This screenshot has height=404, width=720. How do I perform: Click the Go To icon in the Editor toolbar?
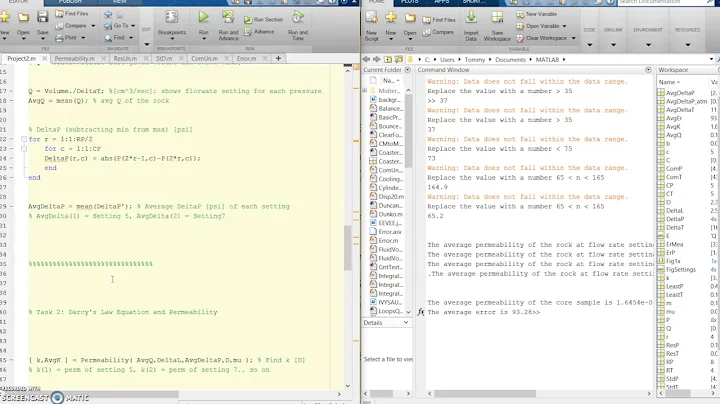tap(108, 26)
